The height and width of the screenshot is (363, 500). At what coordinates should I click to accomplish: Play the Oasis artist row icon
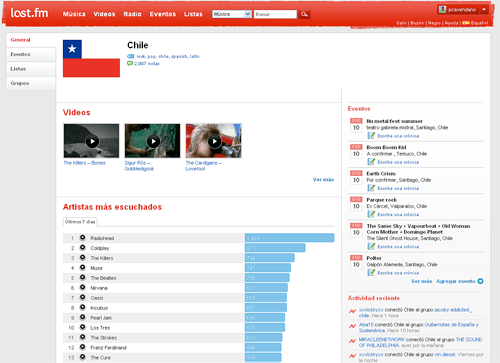point(82,297)
